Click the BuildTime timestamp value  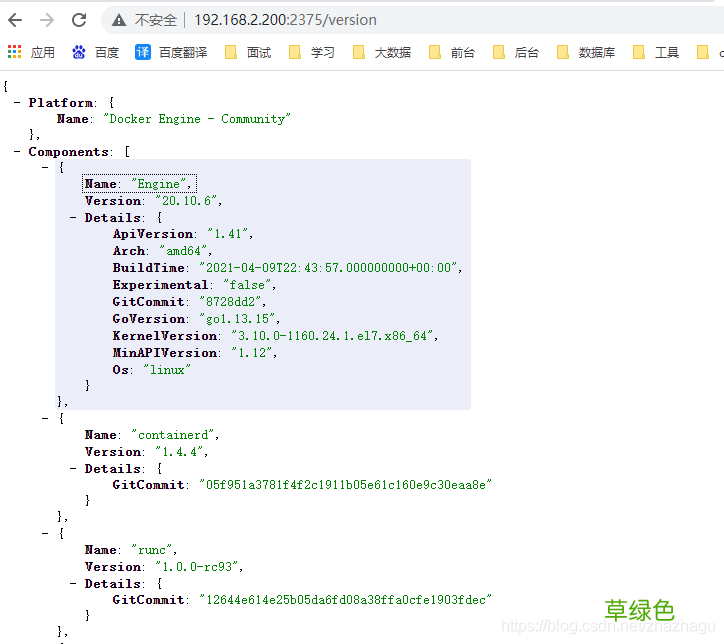[328, 268]
